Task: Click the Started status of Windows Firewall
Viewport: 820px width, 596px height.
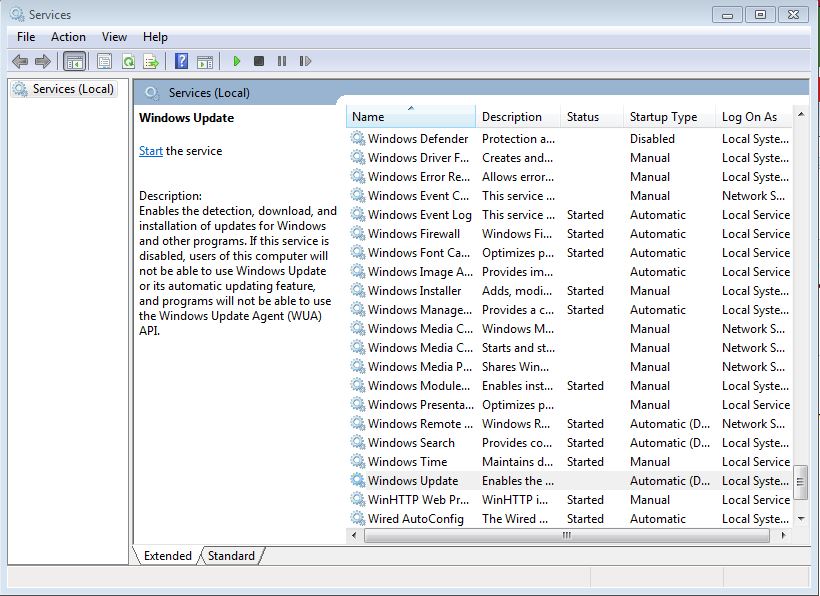Action: pyautogui.click(x=585, y=233)
